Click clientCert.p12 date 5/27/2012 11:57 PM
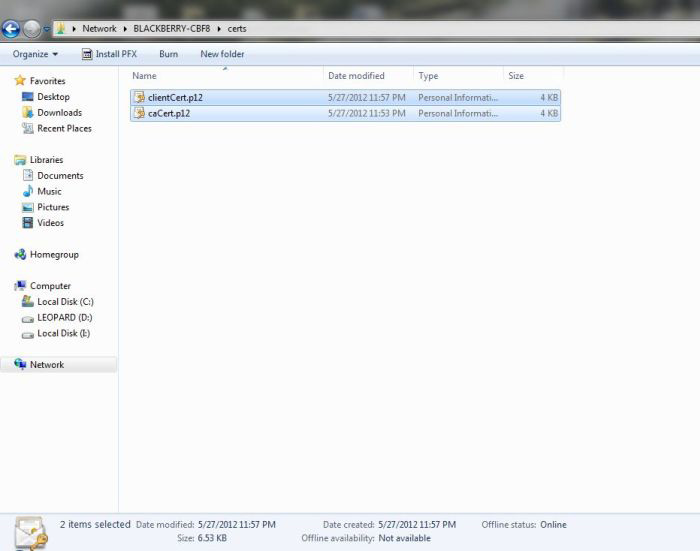This screenshot has width=700, height=551. [x=367, y=97]
